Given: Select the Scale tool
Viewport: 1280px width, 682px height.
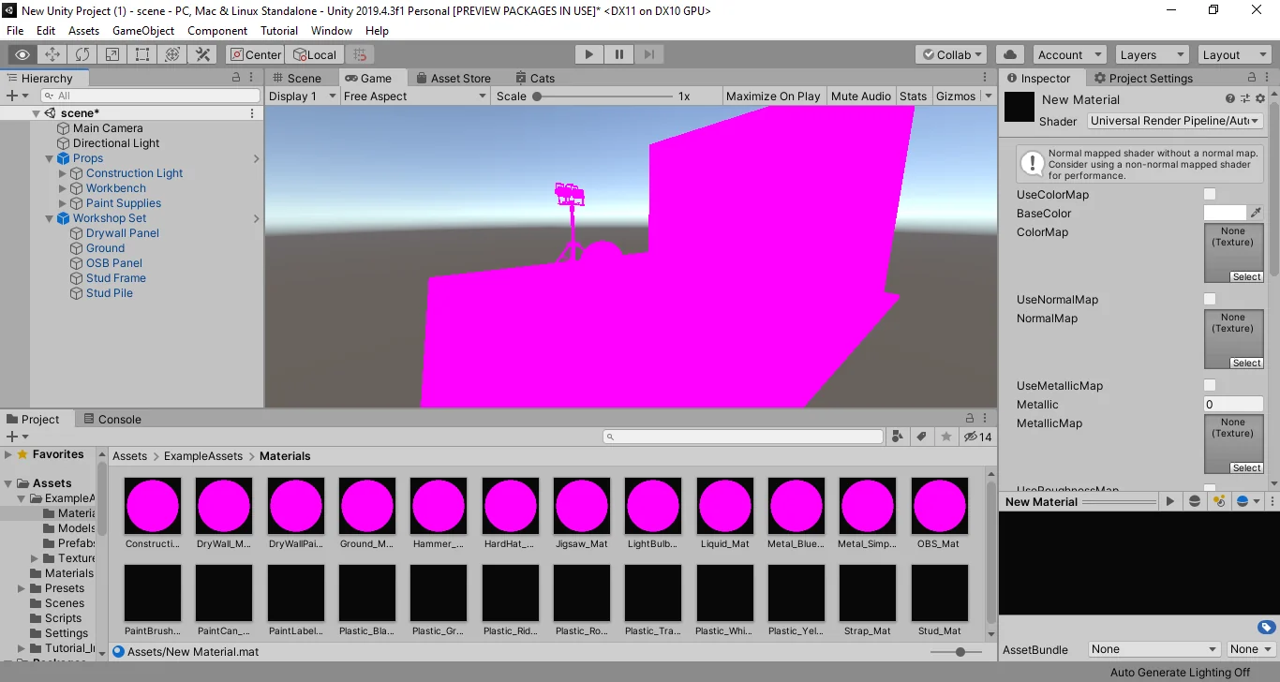Looking at the screenshot, I should coord(112,55).
